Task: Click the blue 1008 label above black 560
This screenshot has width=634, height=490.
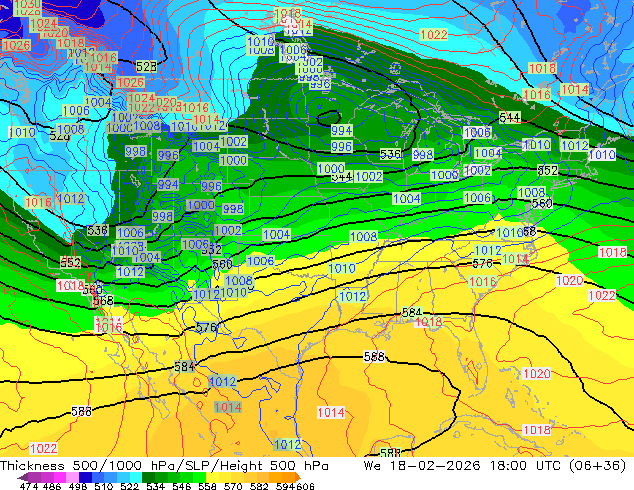Action: click(531, 192)
